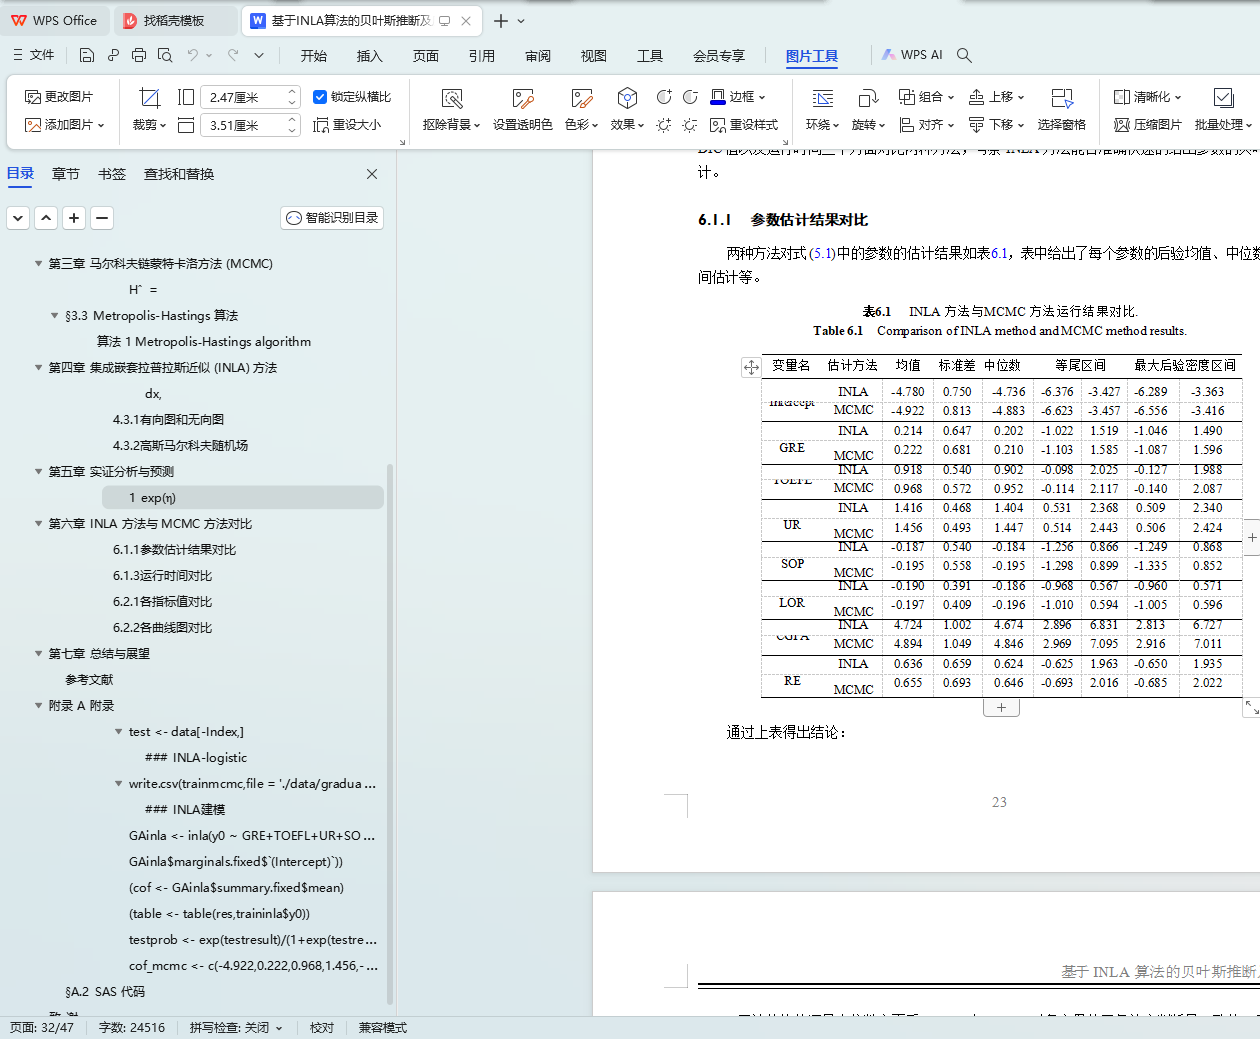Collapse 第四章 集成嵌套拉普拉斯近似 outline node
The height and width of the screenshot is (1039, 1260).
coord(39,368)
